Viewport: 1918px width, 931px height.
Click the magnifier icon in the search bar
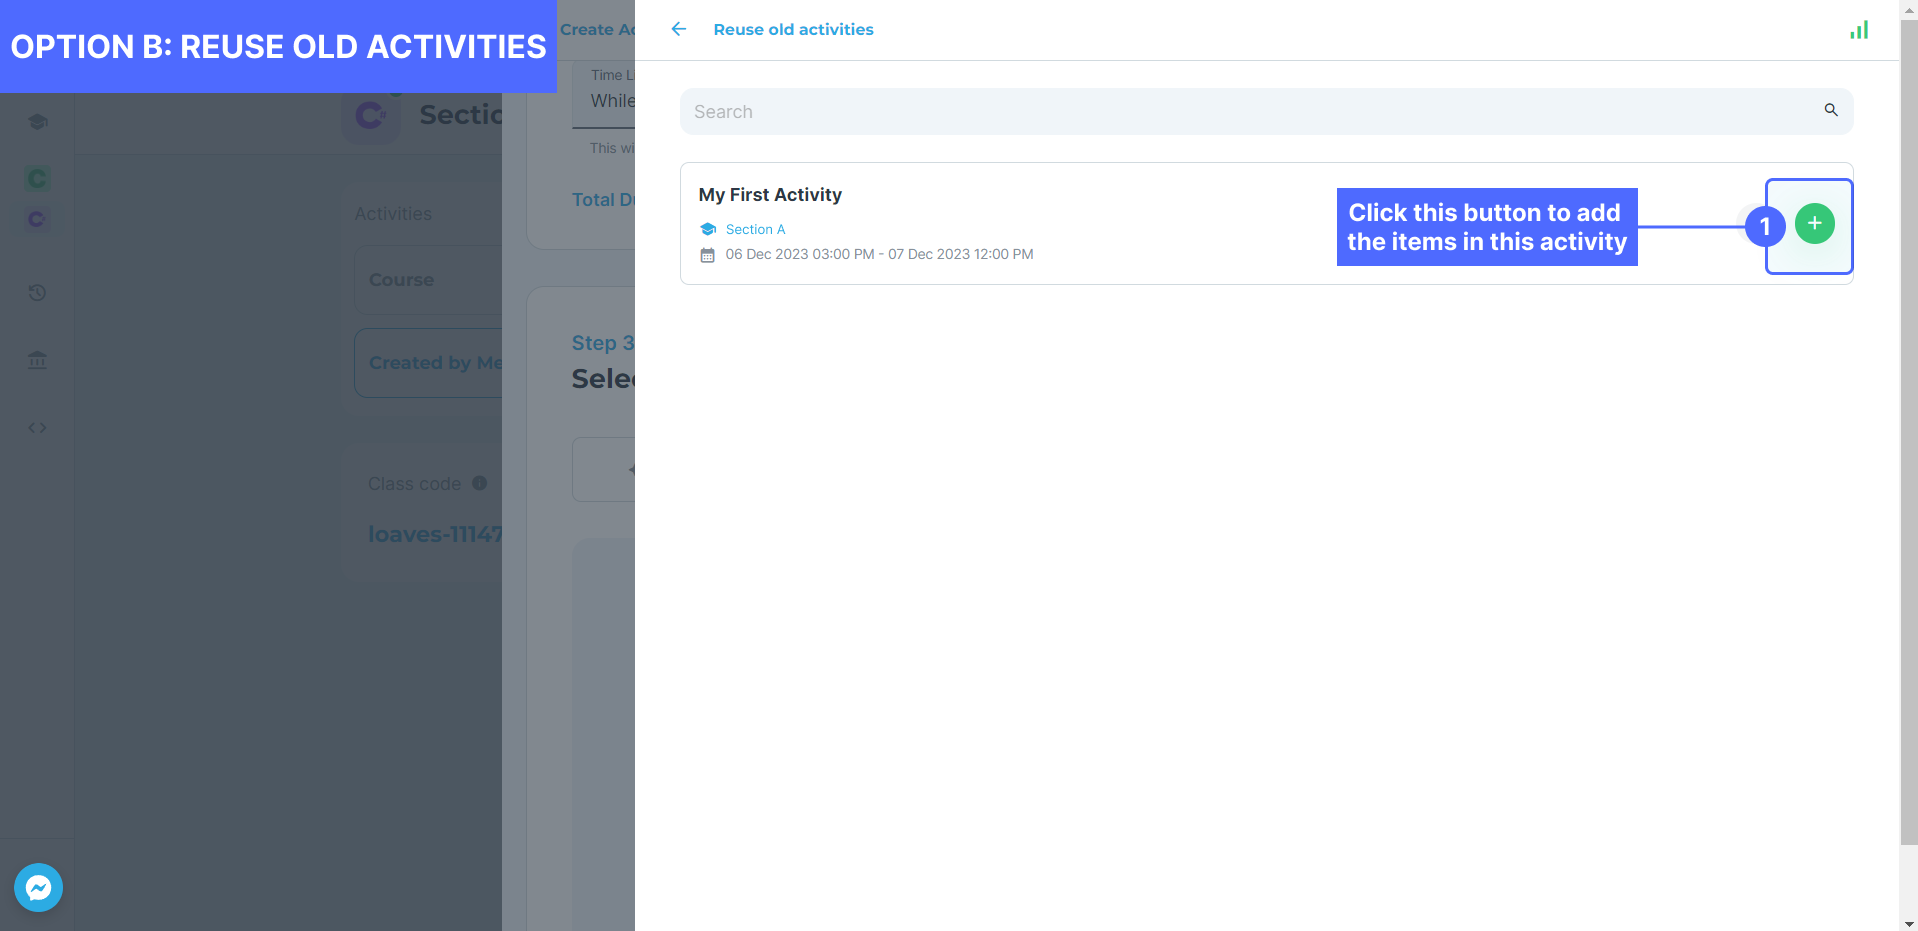(1831, 110)
